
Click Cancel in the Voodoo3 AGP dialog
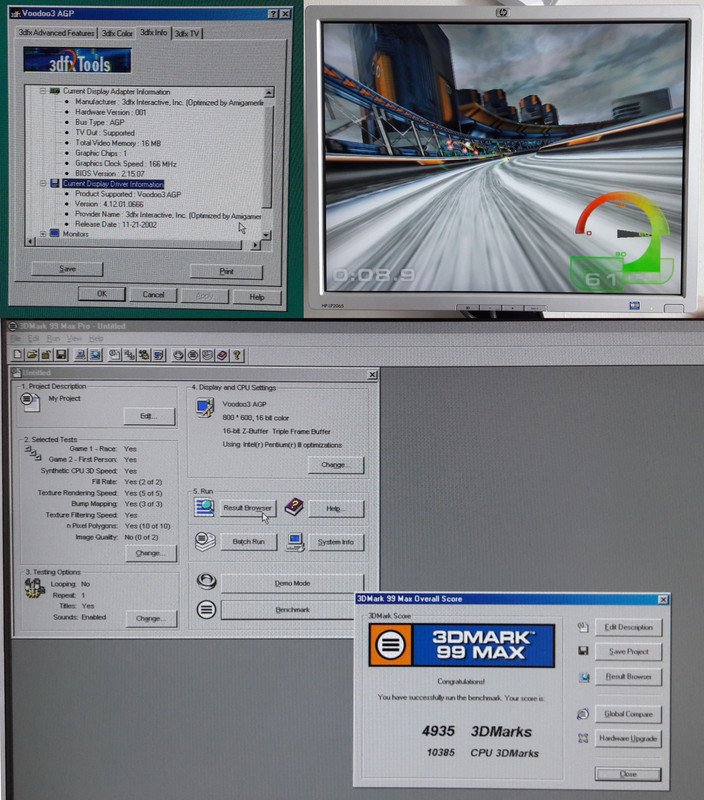(x=153, y=294)
